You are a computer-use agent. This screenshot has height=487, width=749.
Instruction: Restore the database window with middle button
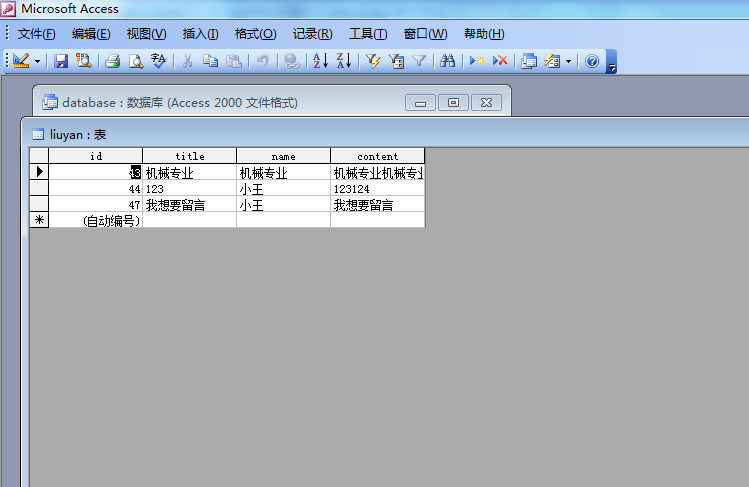(453, 103)
